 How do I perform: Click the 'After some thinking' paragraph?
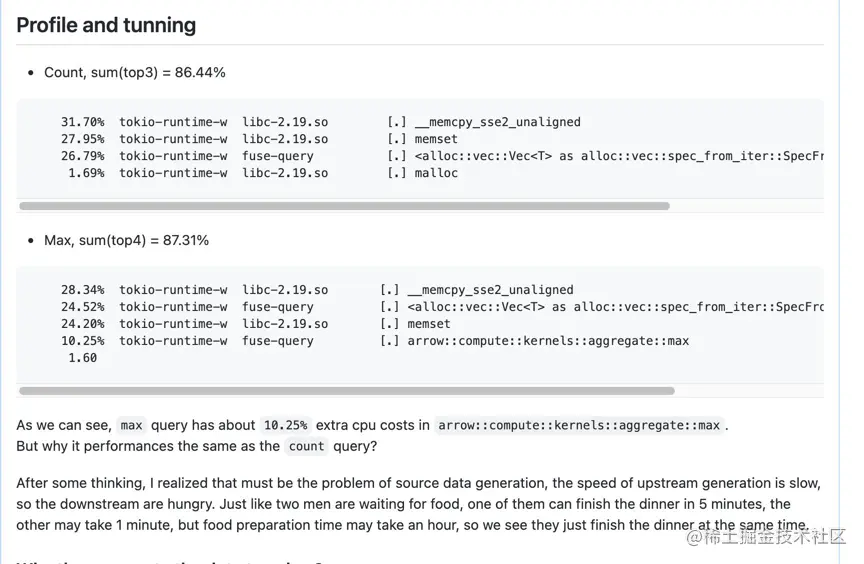418,504
